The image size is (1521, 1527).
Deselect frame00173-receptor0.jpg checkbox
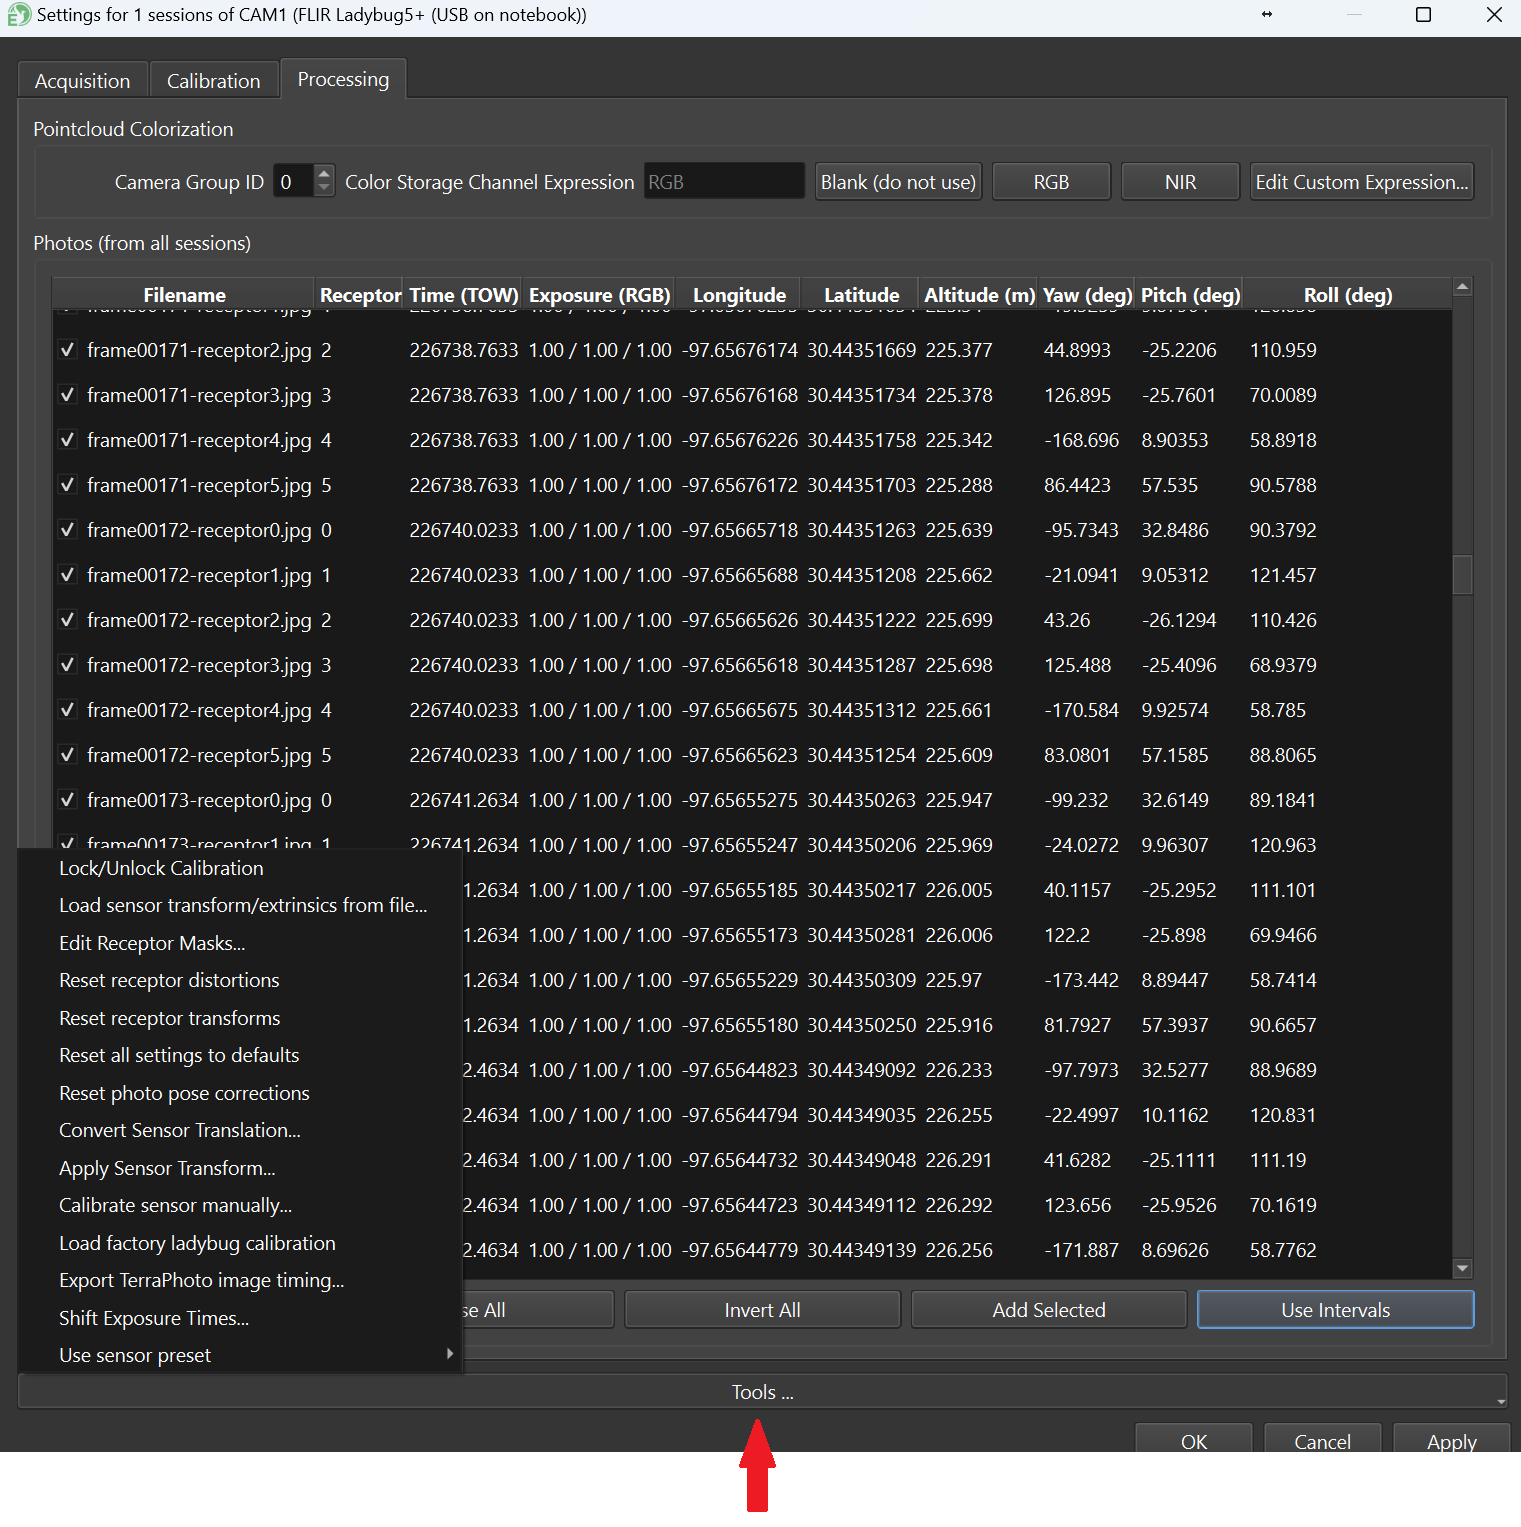[67, 800]
